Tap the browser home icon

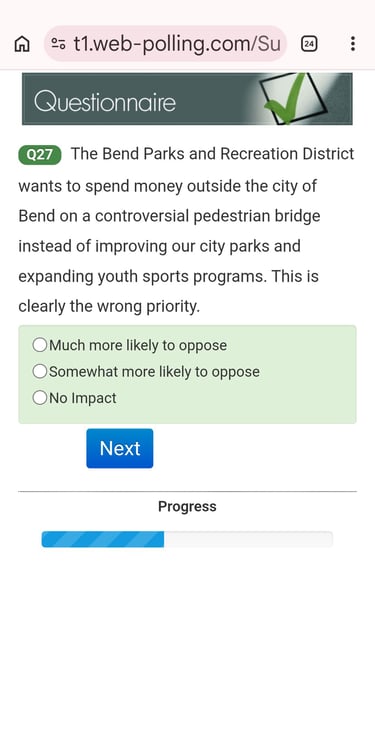(x=22, y=44)
